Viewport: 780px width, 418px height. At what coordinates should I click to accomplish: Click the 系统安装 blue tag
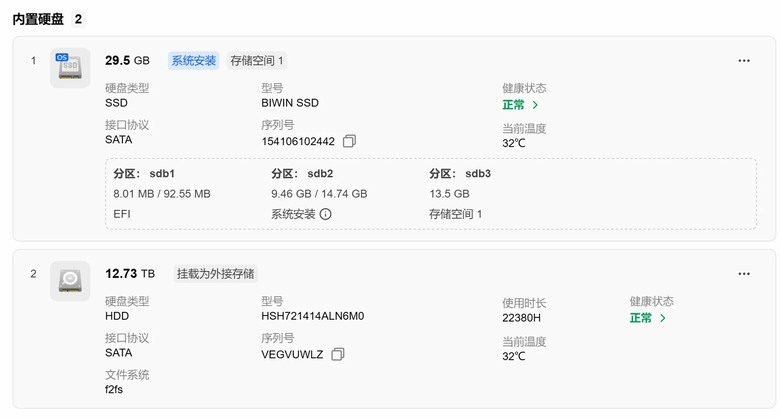tap(194, 61)
